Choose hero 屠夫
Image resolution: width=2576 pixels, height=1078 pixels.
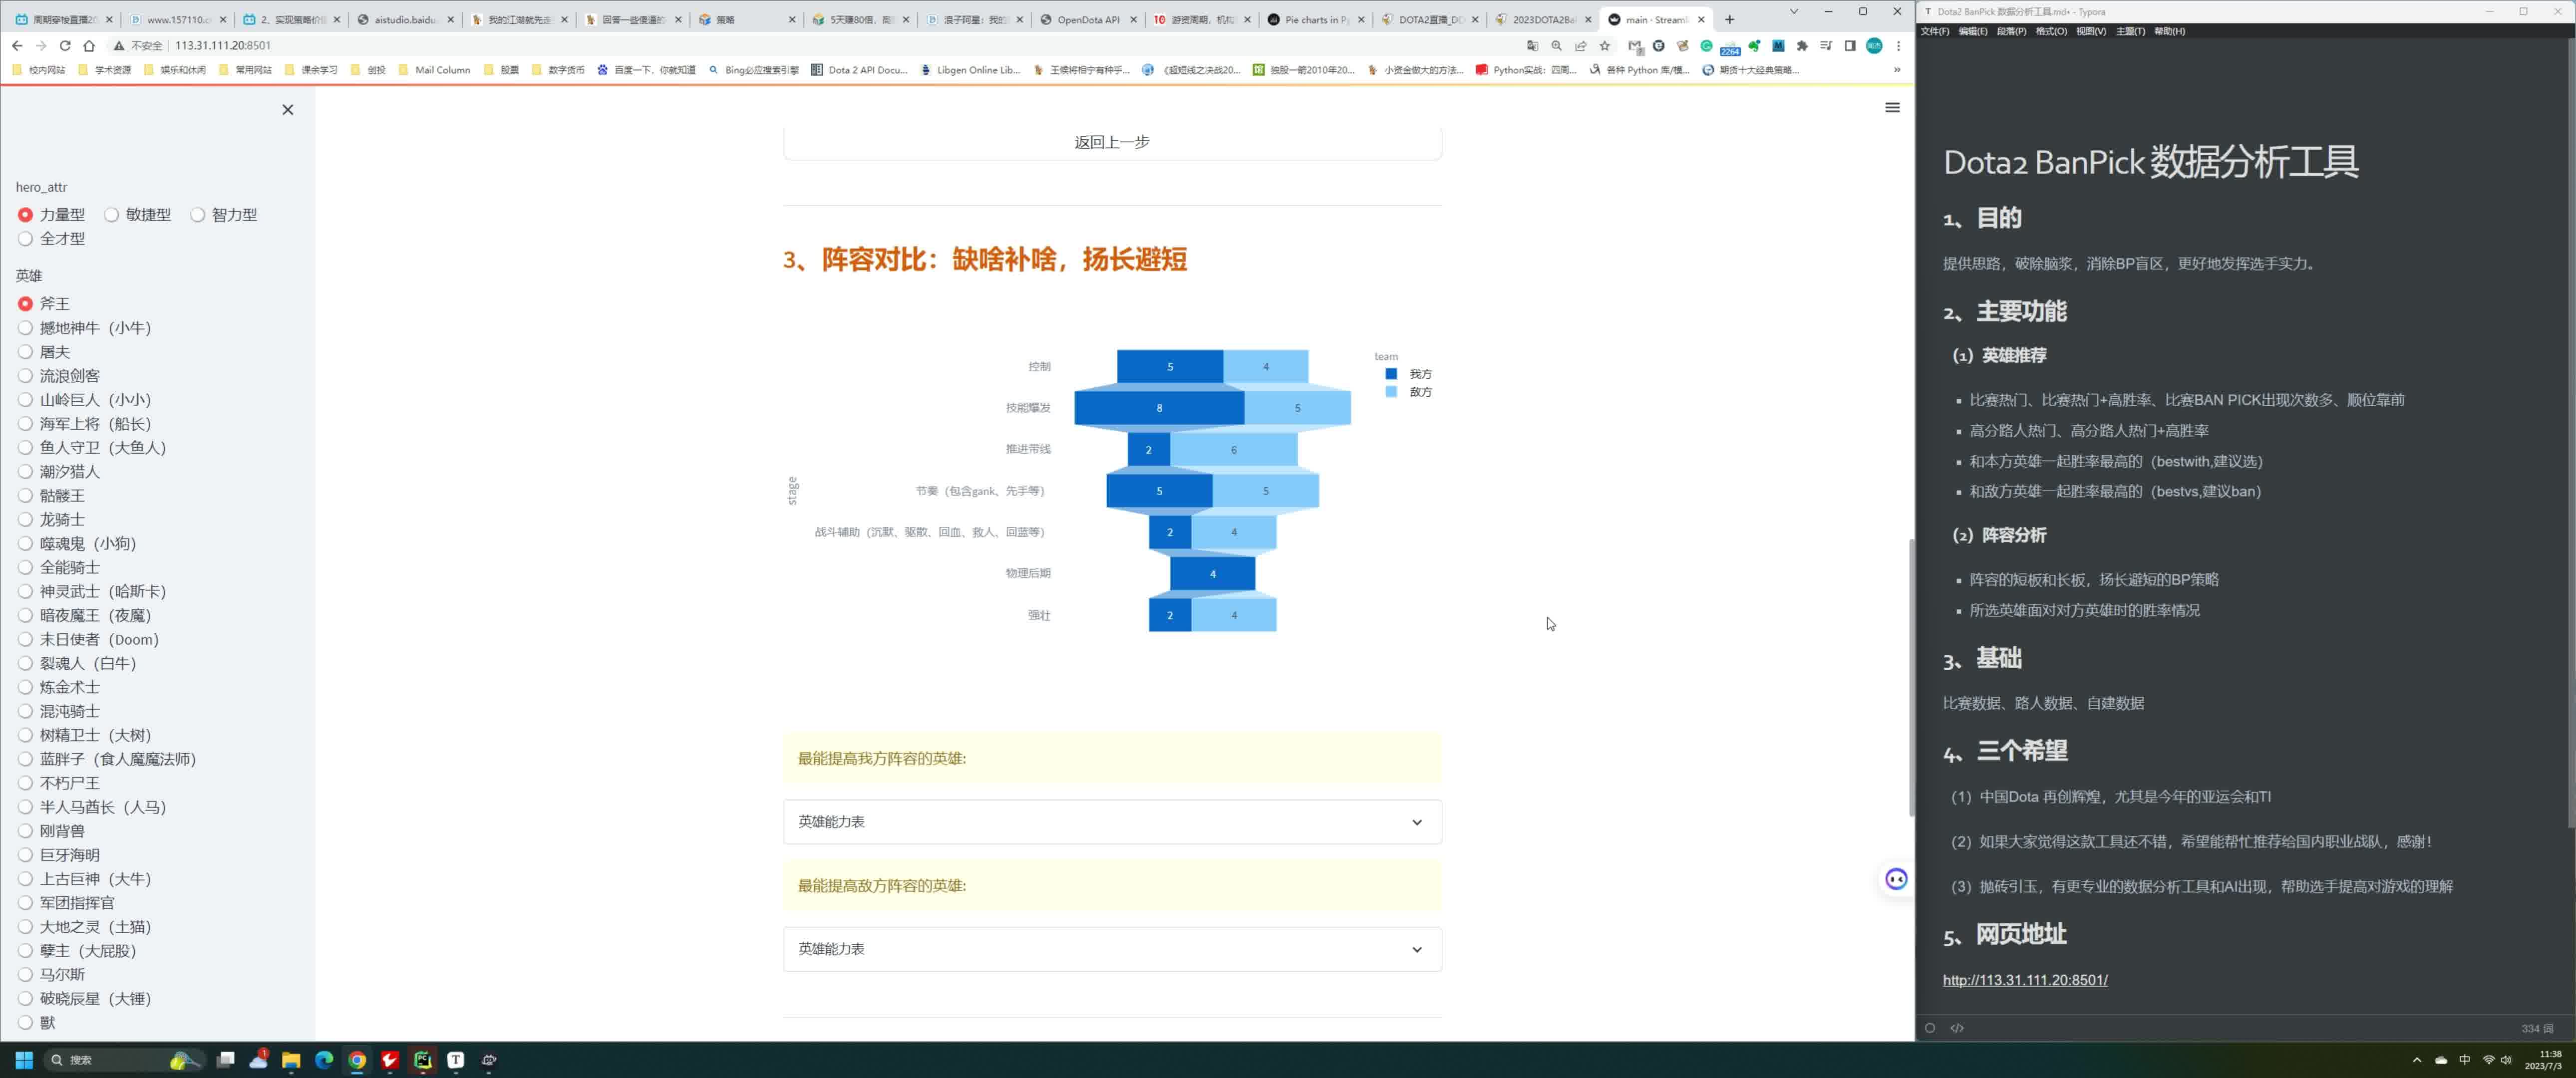44,352
